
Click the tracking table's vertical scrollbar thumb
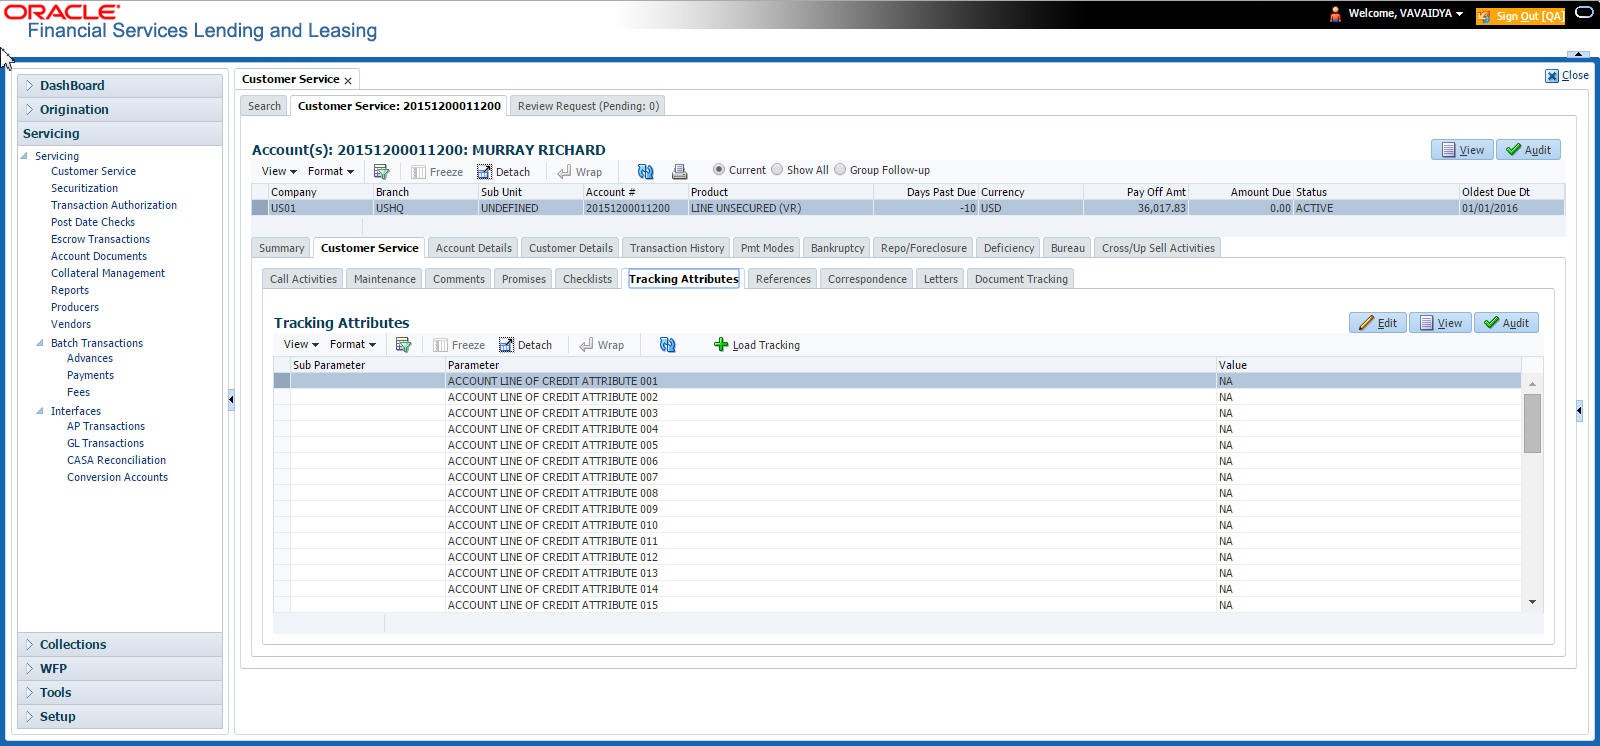click(x=1532, y=423)
